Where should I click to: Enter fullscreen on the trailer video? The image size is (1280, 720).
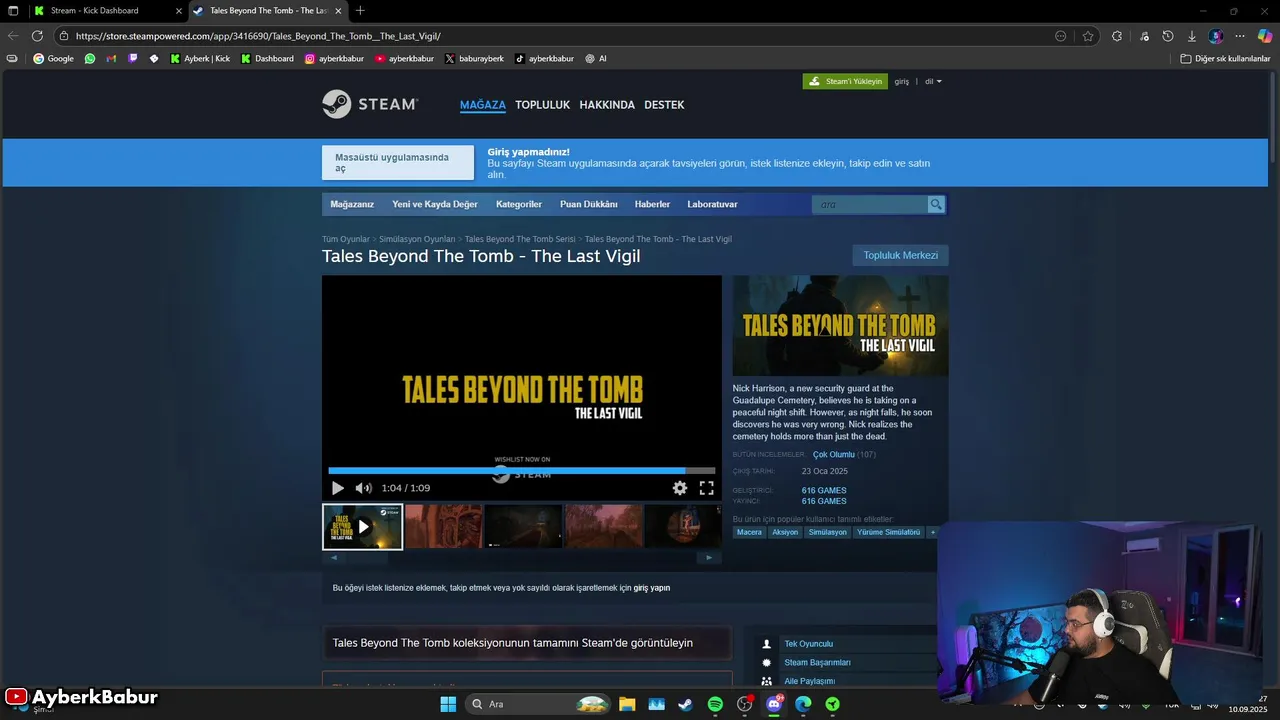coord(706,488)
